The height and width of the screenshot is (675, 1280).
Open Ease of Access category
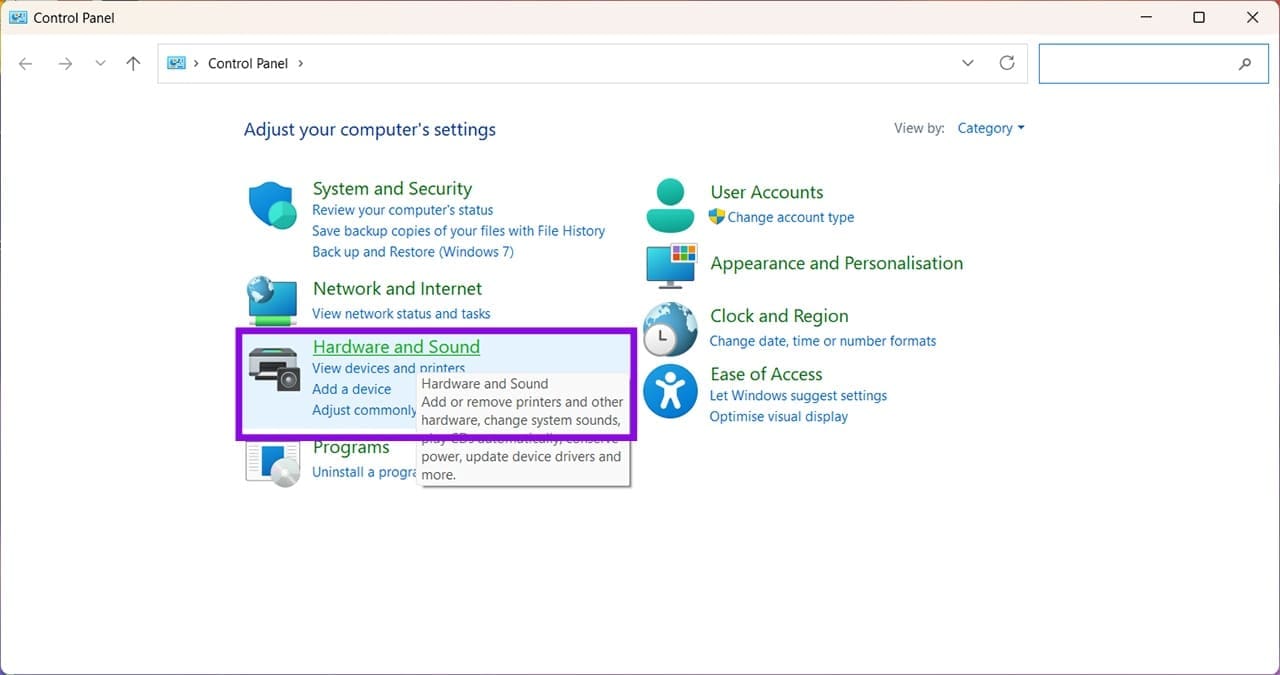click(766, 374)
